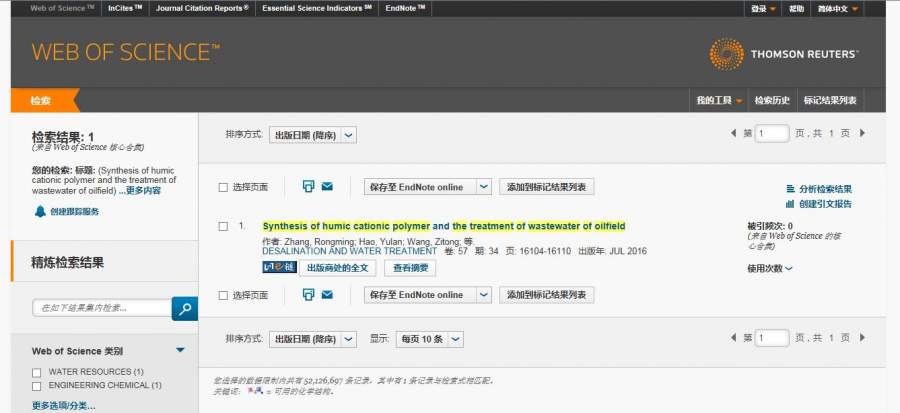Click analyze search results link
Image resolution: width=900 pixels, height=413 pixels.
coord(825,189)
